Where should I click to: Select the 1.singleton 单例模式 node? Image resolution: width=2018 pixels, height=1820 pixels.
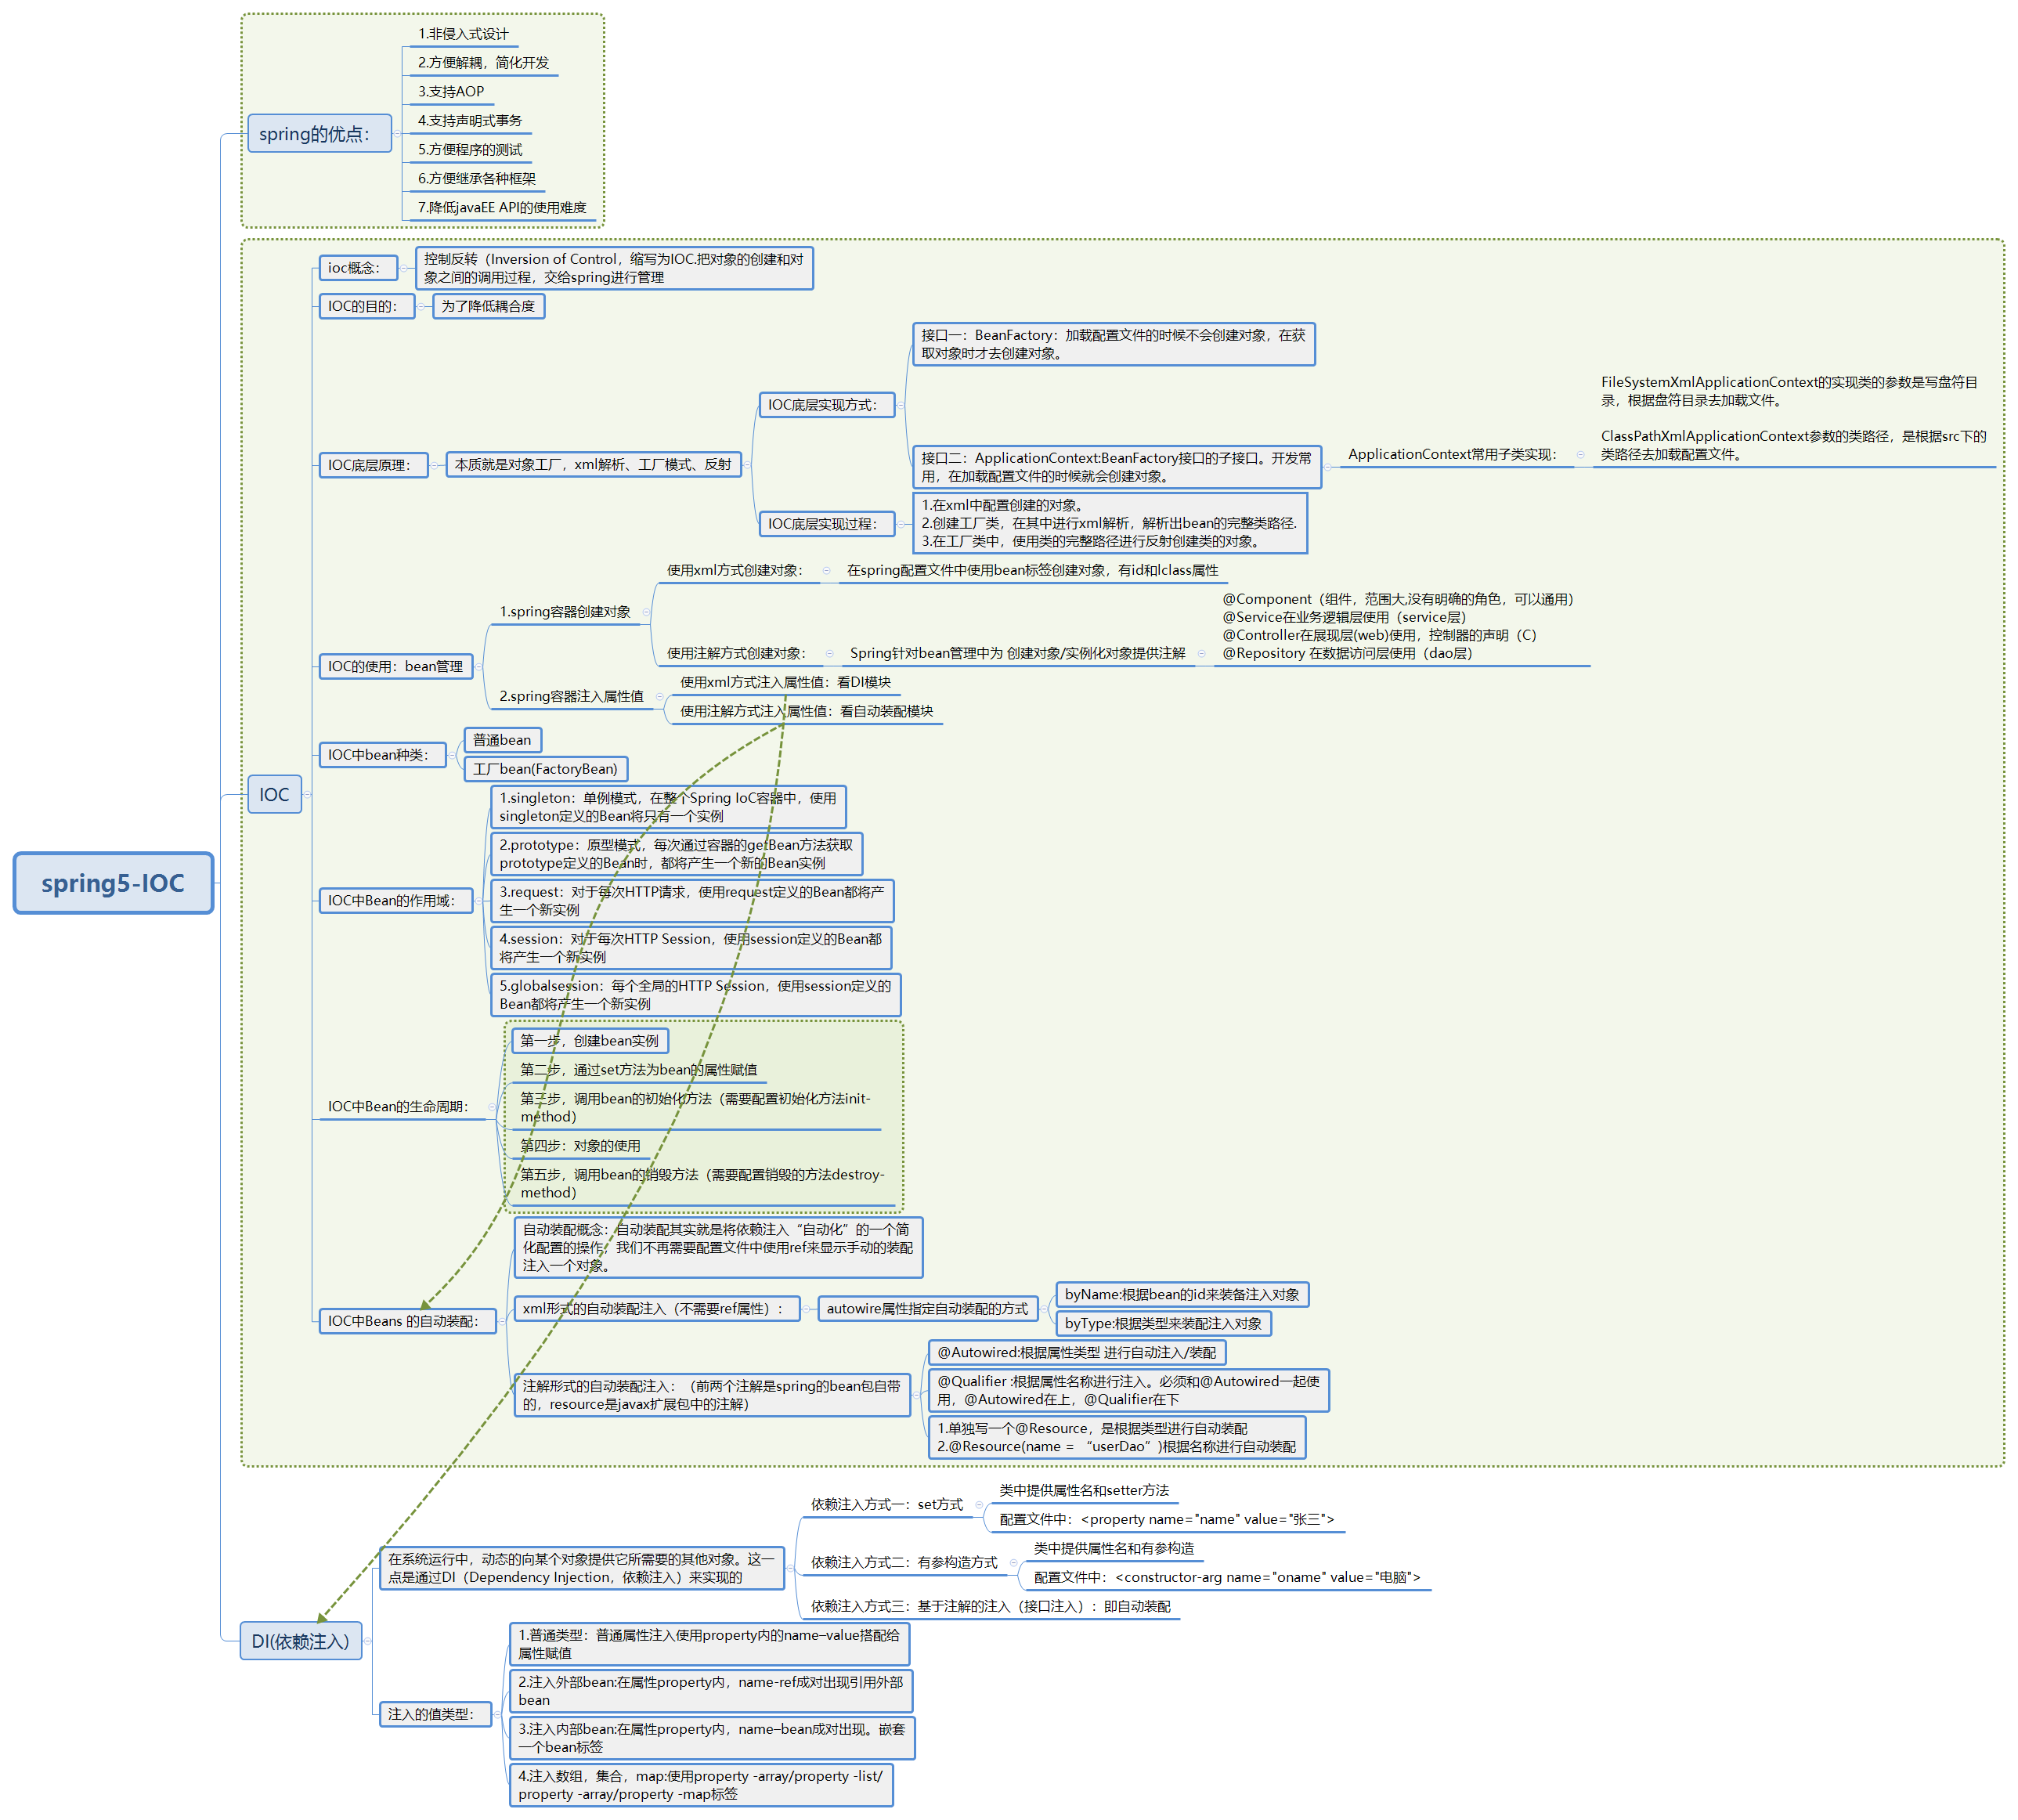tap(669, 807)
